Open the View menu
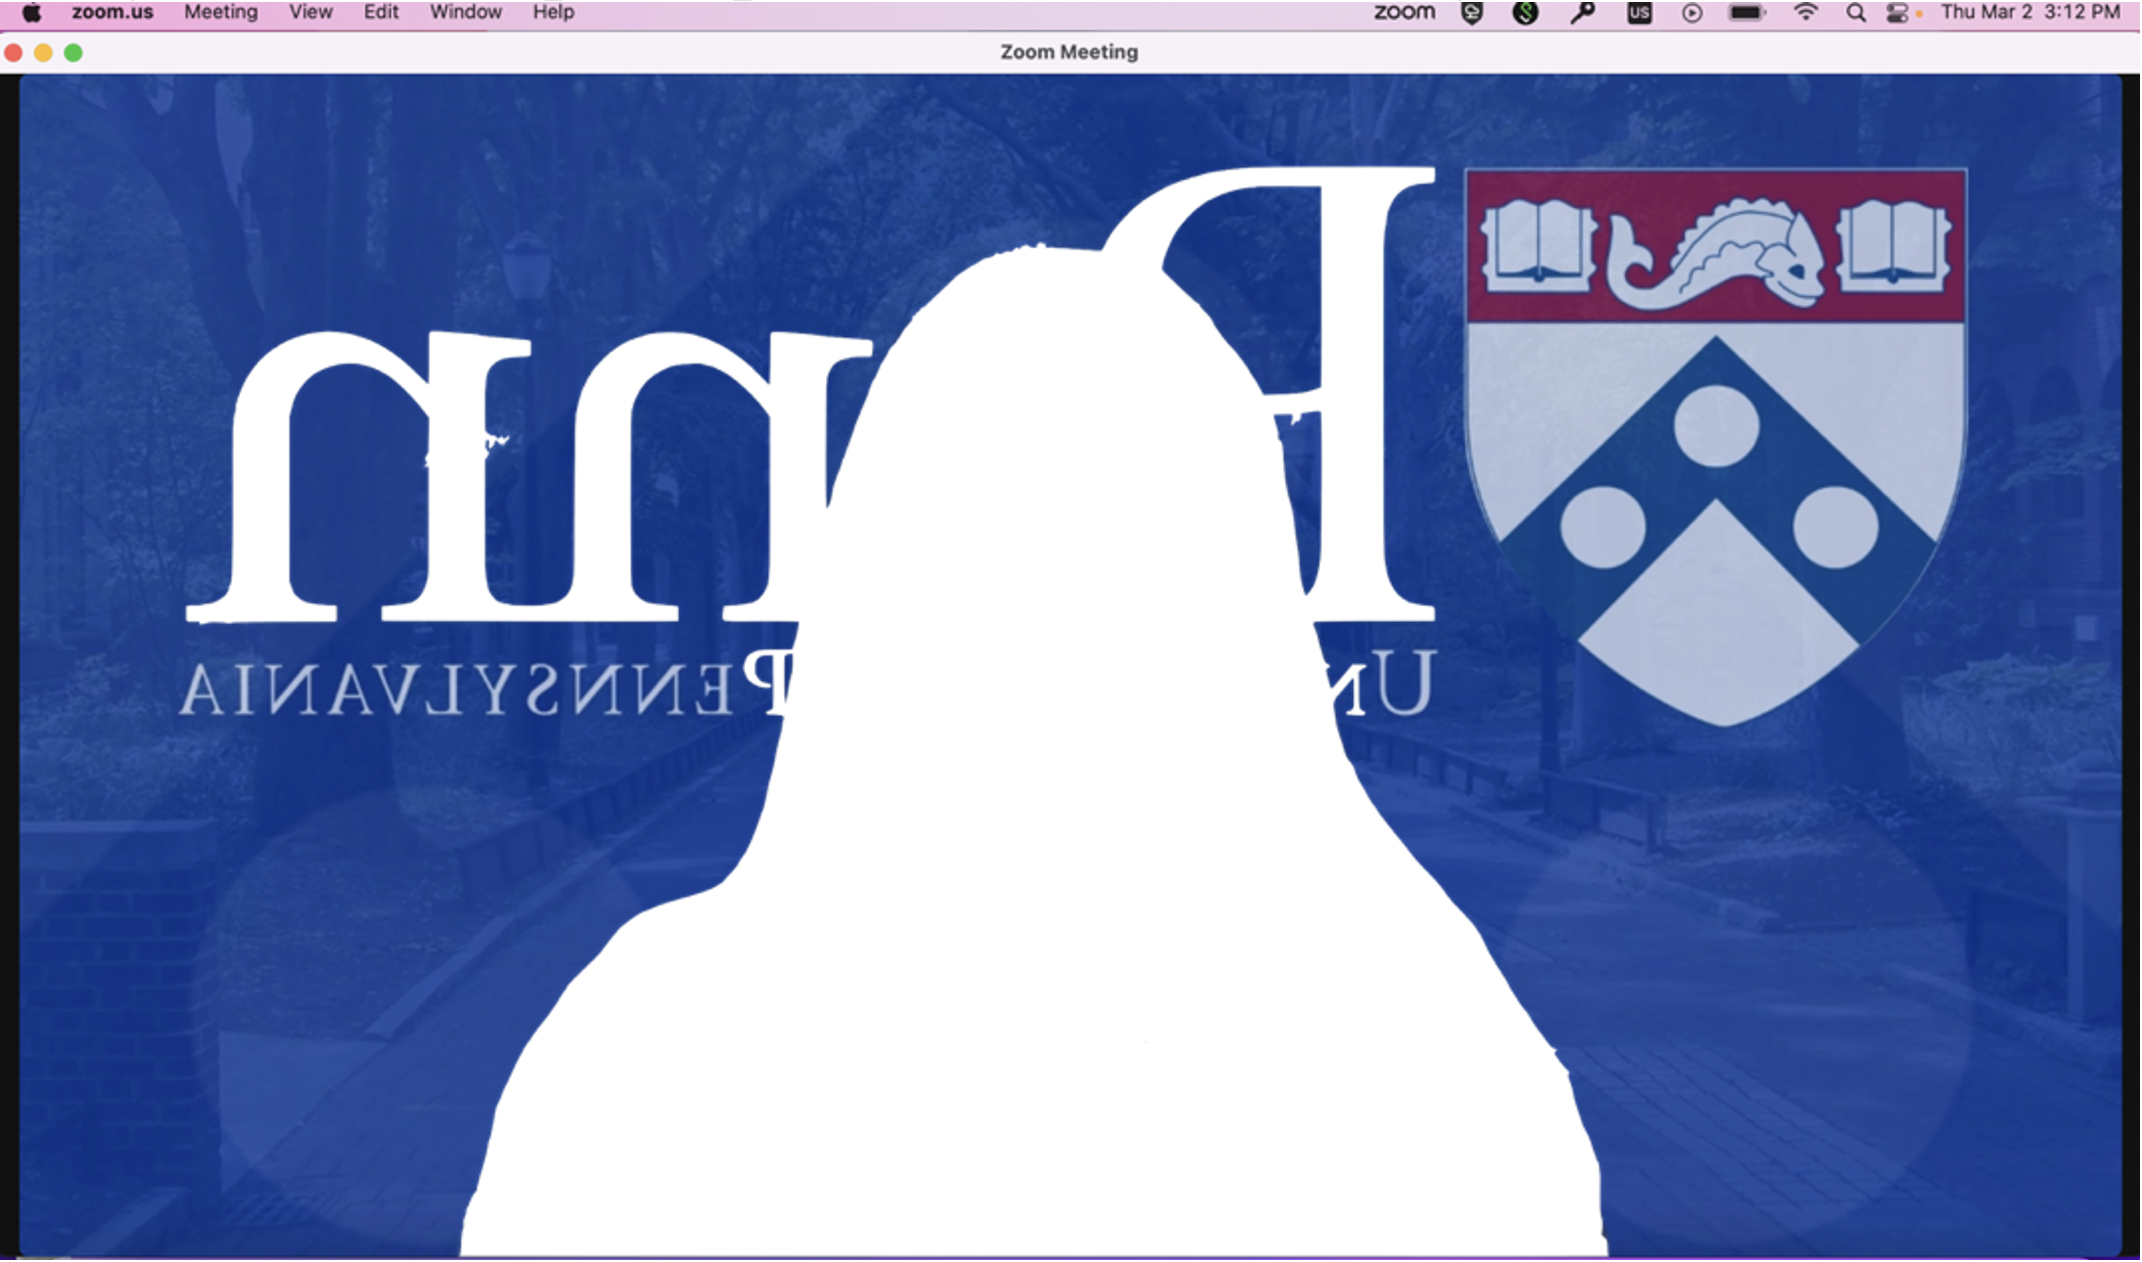The image size is (2142, 1262). coord(310,13)
